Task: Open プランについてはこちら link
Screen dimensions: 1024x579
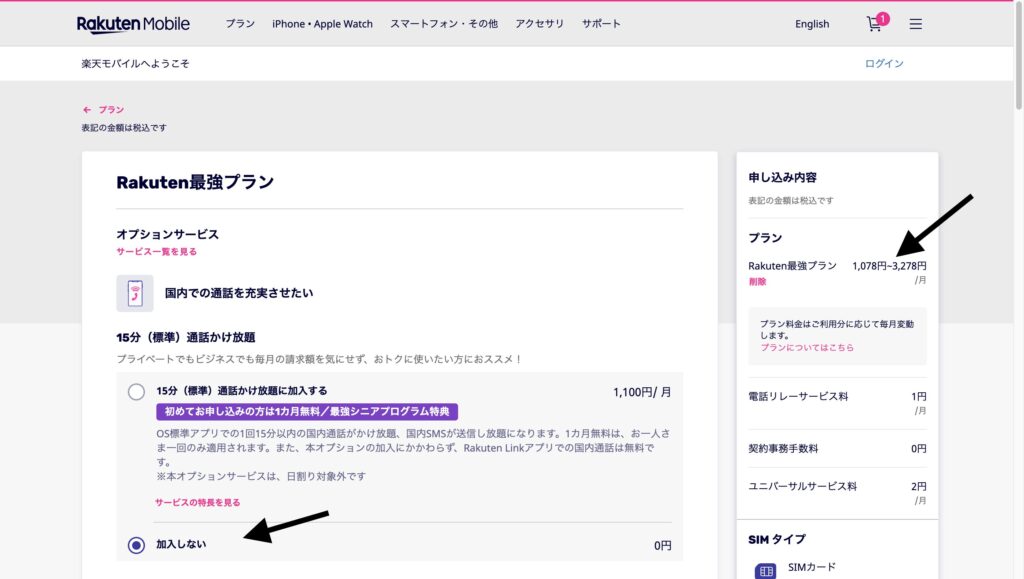Action: [x=807, y=347]
